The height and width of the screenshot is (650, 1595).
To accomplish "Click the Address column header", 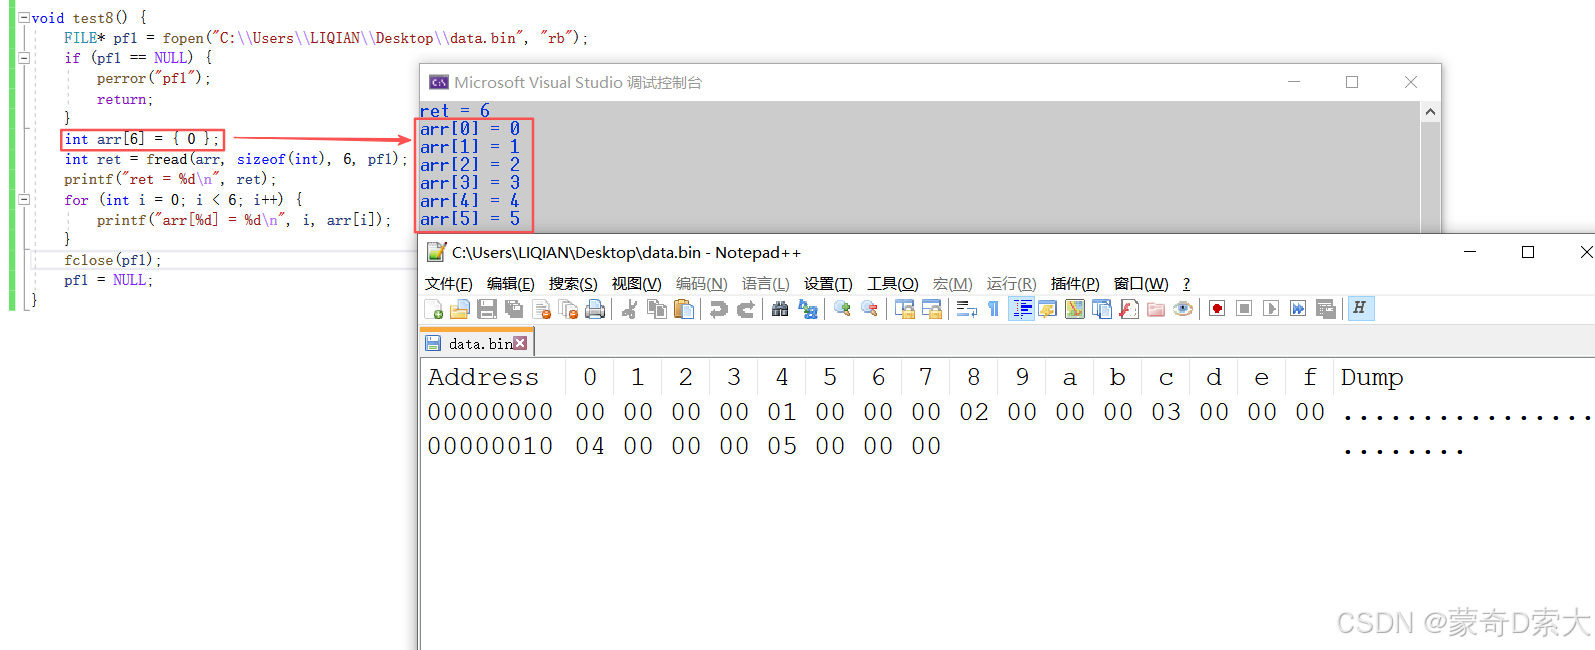I will coord(484,377).
